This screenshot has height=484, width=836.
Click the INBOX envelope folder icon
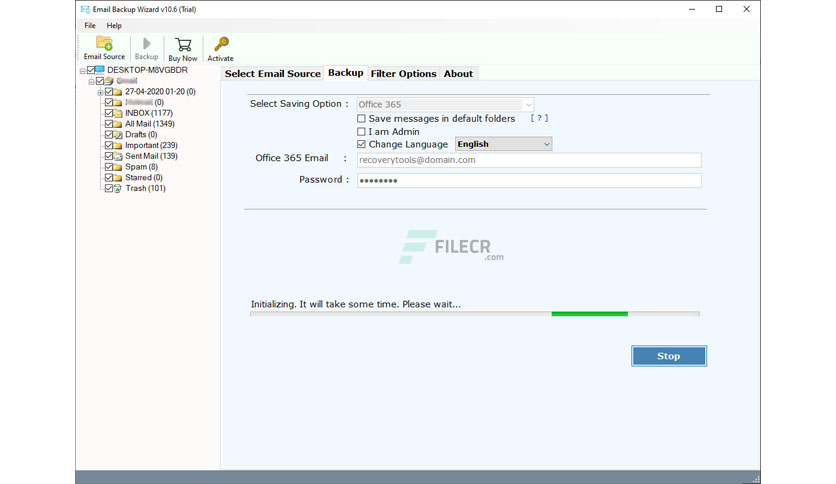[x=117, y=113]
